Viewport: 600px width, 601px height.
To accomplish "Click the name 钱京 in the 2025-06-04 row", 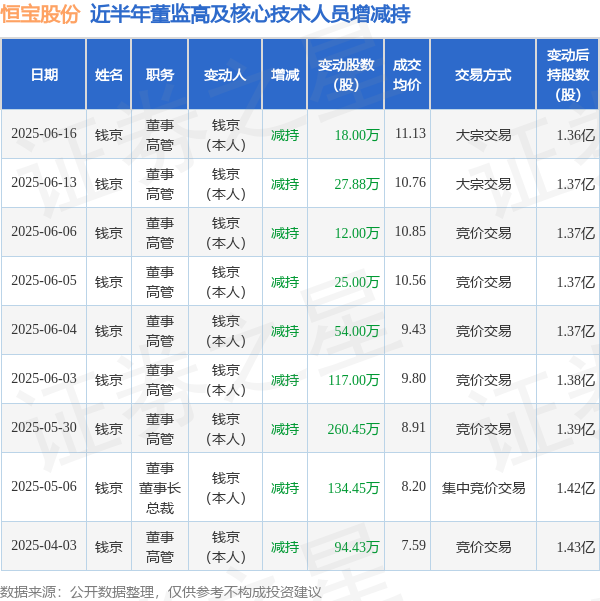I will 109,332.
